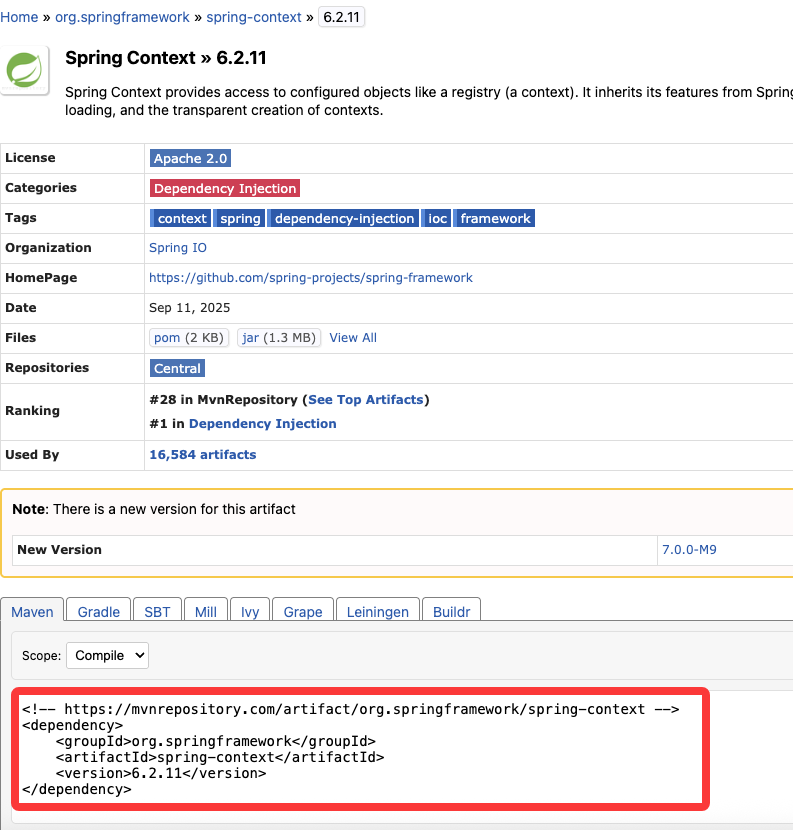Select the Leiningen tab

[x=377, y=612]
